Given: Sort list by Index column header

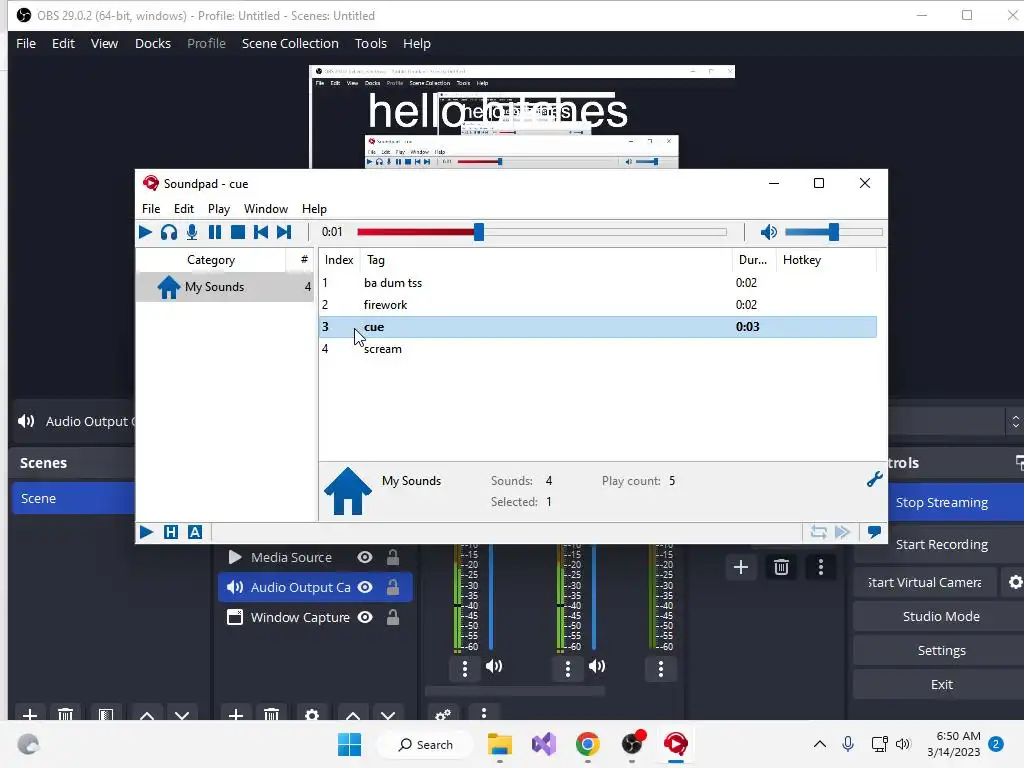Looking at the screenshot, I should [x=339, y=260].
